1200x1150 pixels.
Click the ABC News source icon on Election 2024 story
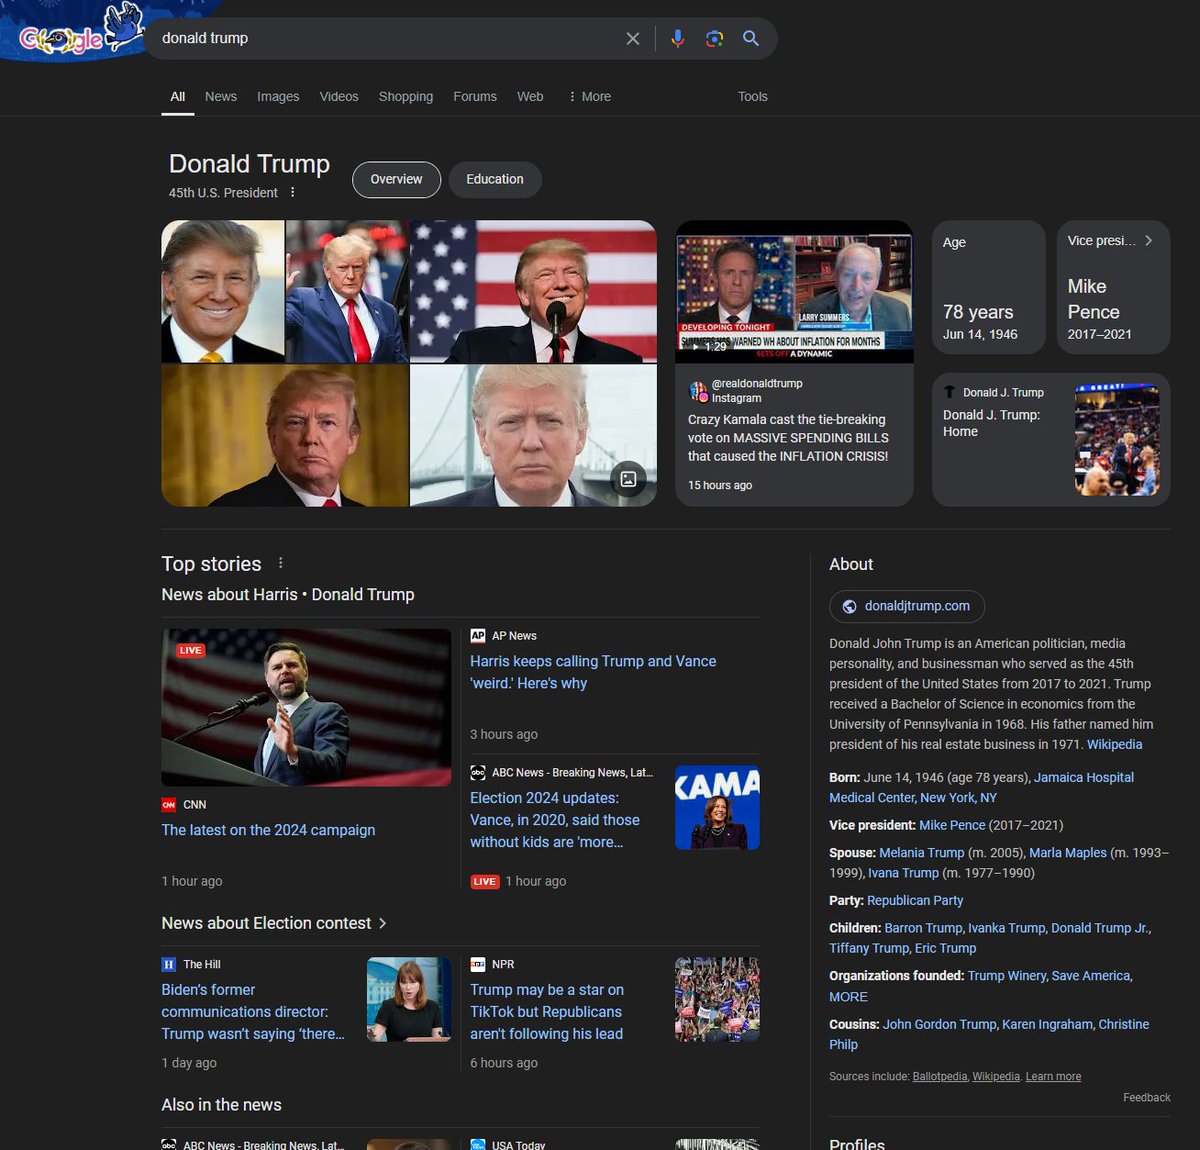coord(478,772)
